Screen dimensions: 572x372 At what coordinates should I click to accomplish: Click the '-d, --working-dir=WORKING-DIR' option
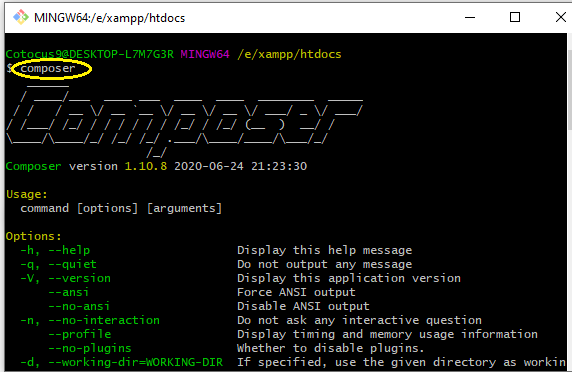pyautogui.click(x=121, y=362)
